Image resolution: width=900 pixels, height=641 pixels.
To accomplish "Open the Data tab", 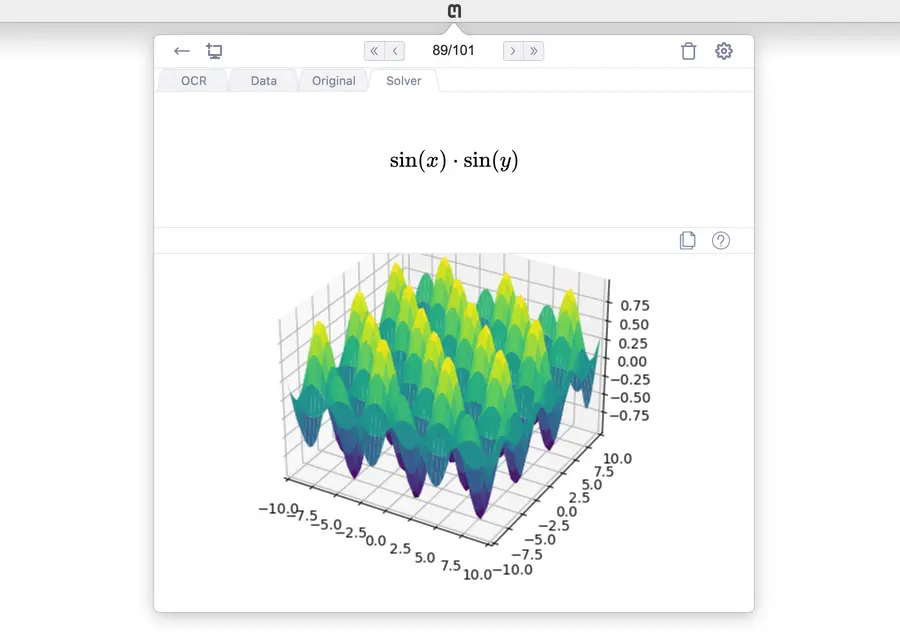I will click(x=263, y=81).
